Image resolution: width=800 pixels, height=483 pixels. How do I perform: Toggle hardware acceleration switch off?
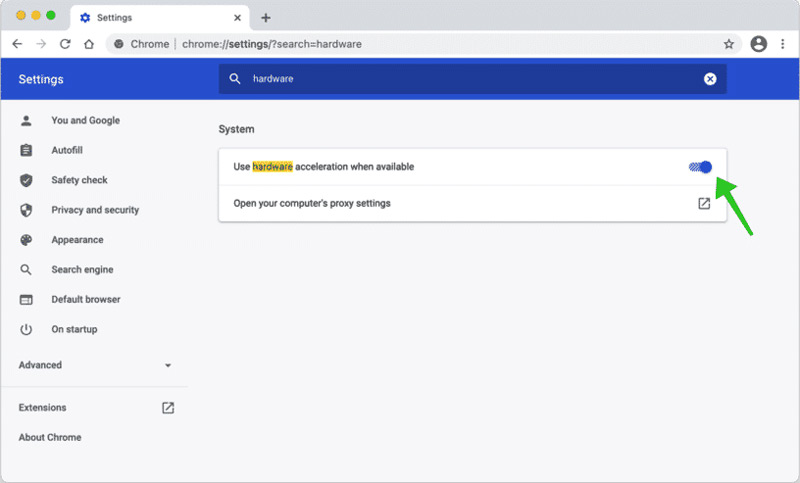pos(701,167)
